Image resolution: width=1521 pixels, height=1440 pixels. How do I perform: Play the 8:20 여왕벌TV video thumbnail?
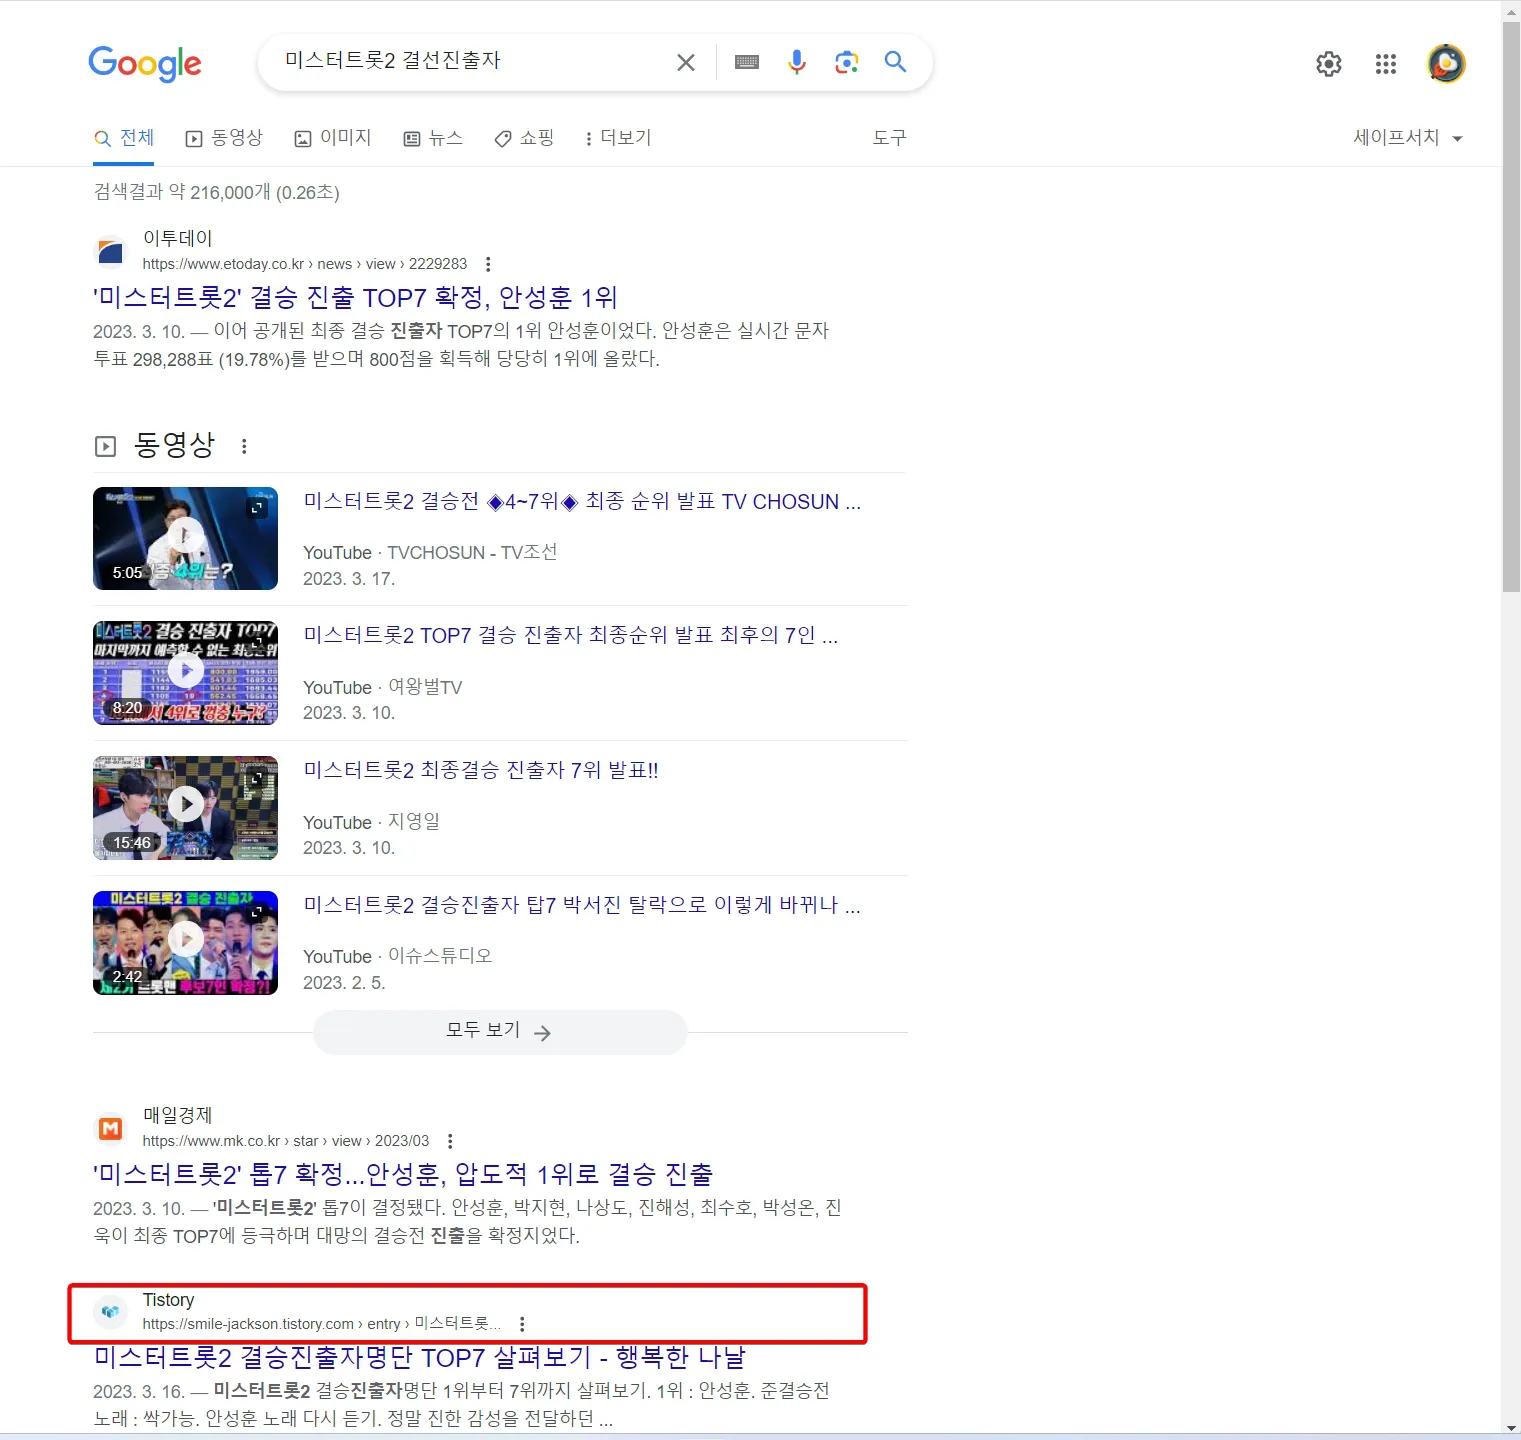[x=185, y=673]
